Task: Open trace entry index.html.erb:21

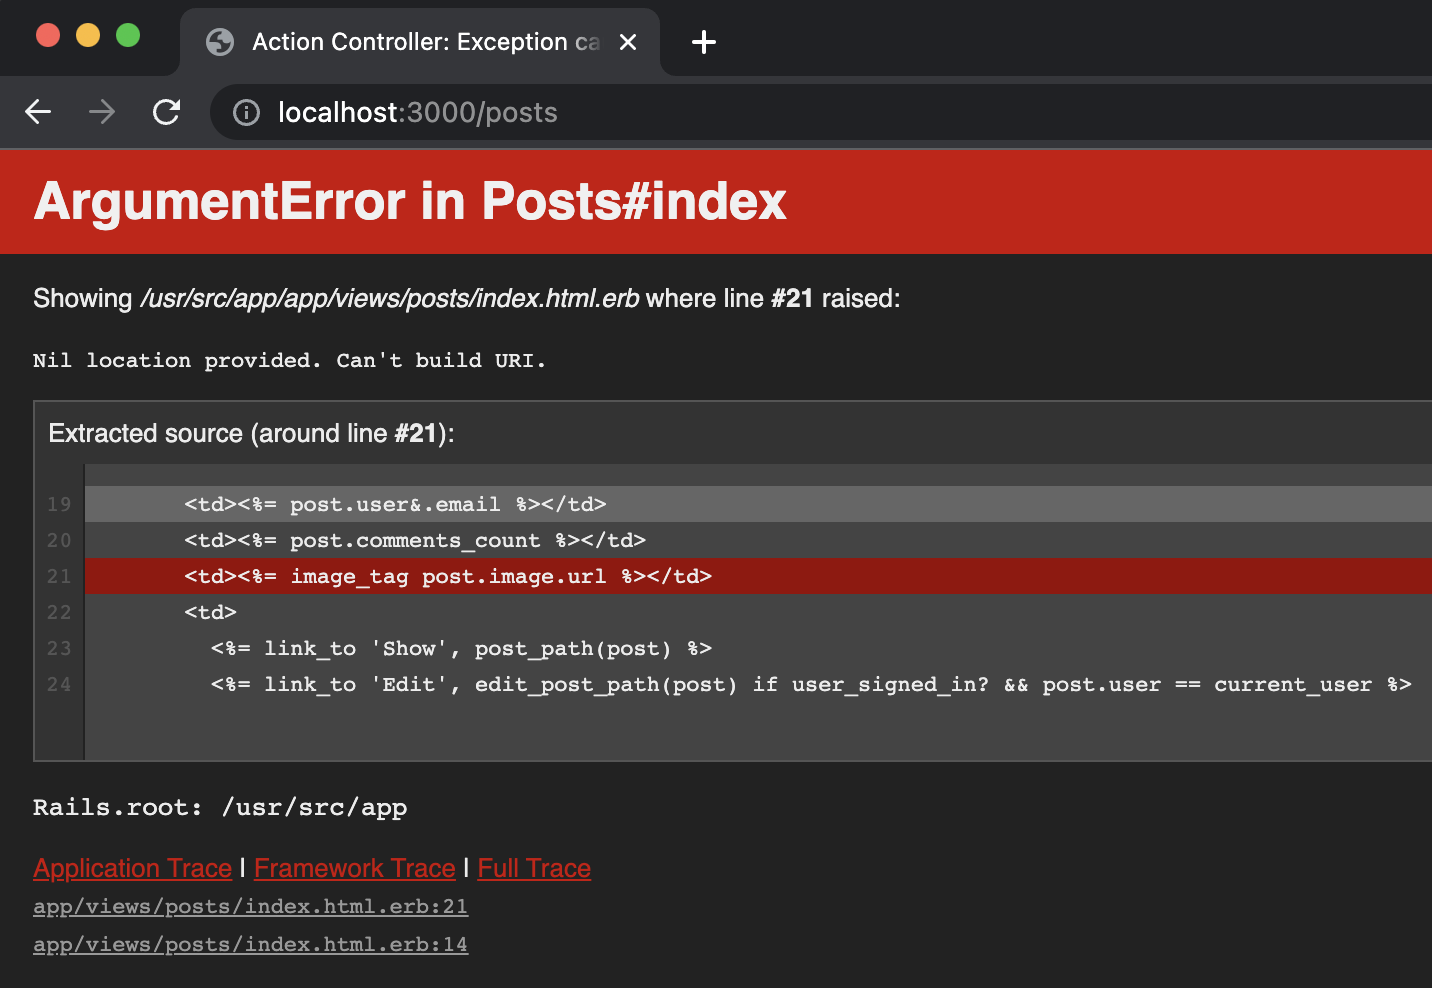Action: pyautogui.click(x=250, y=906)
